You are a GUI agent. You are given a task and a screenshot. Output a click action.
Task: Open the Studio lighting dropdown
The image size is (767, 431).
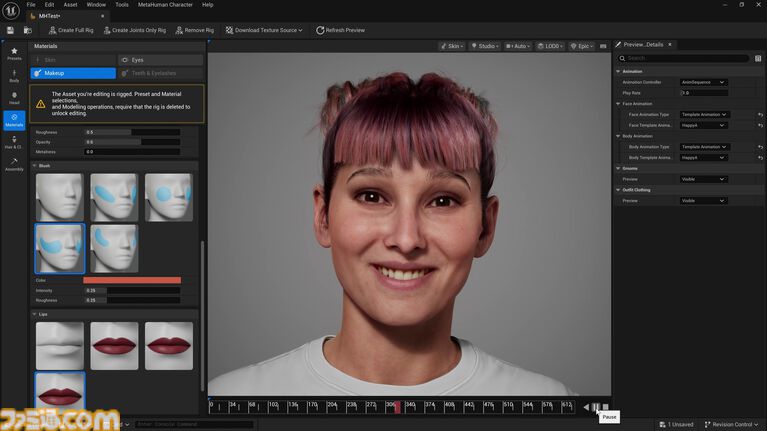(x=485, y=46)
